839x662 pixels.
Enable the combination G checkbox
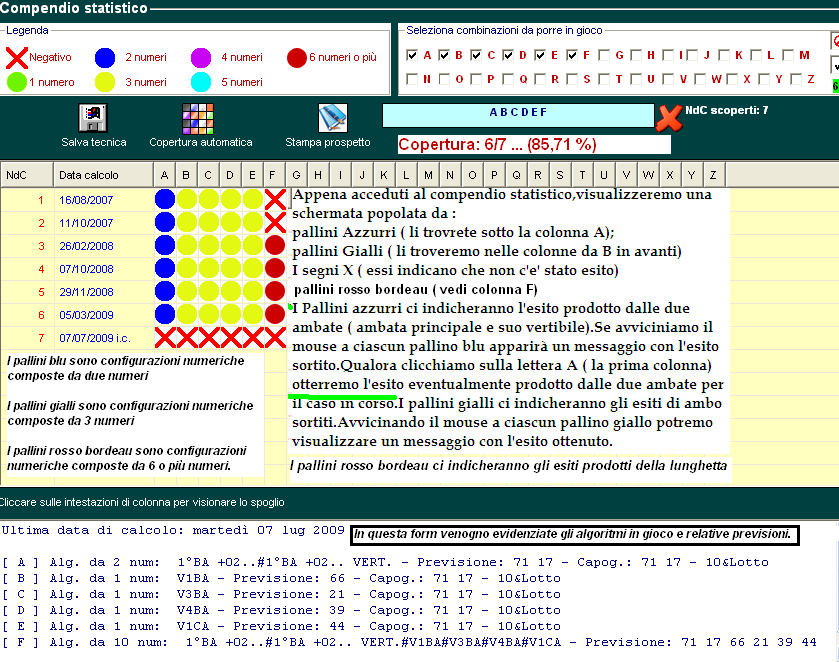click(605, 55)
